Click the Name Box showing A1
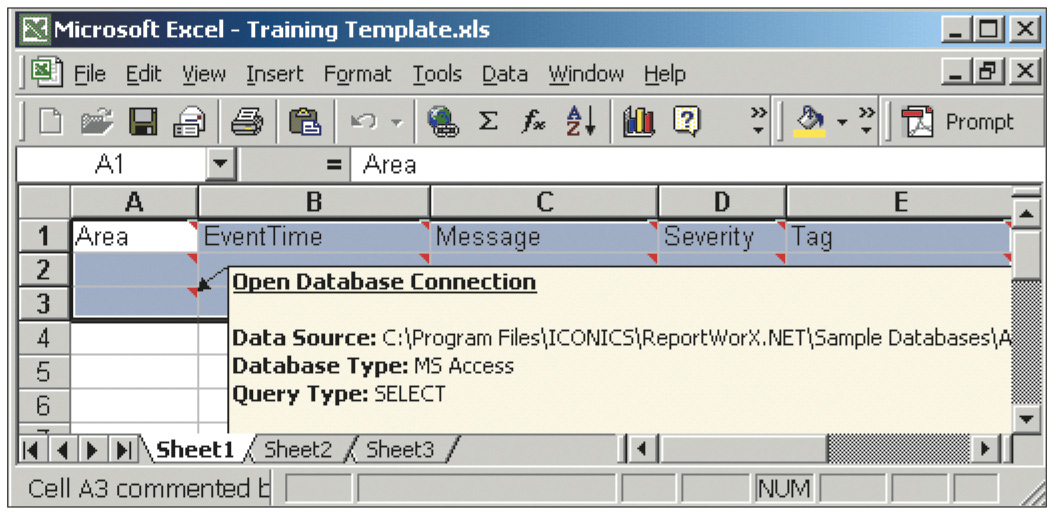The height and width of the screenshot is (514, 1054). pos(111,165)
